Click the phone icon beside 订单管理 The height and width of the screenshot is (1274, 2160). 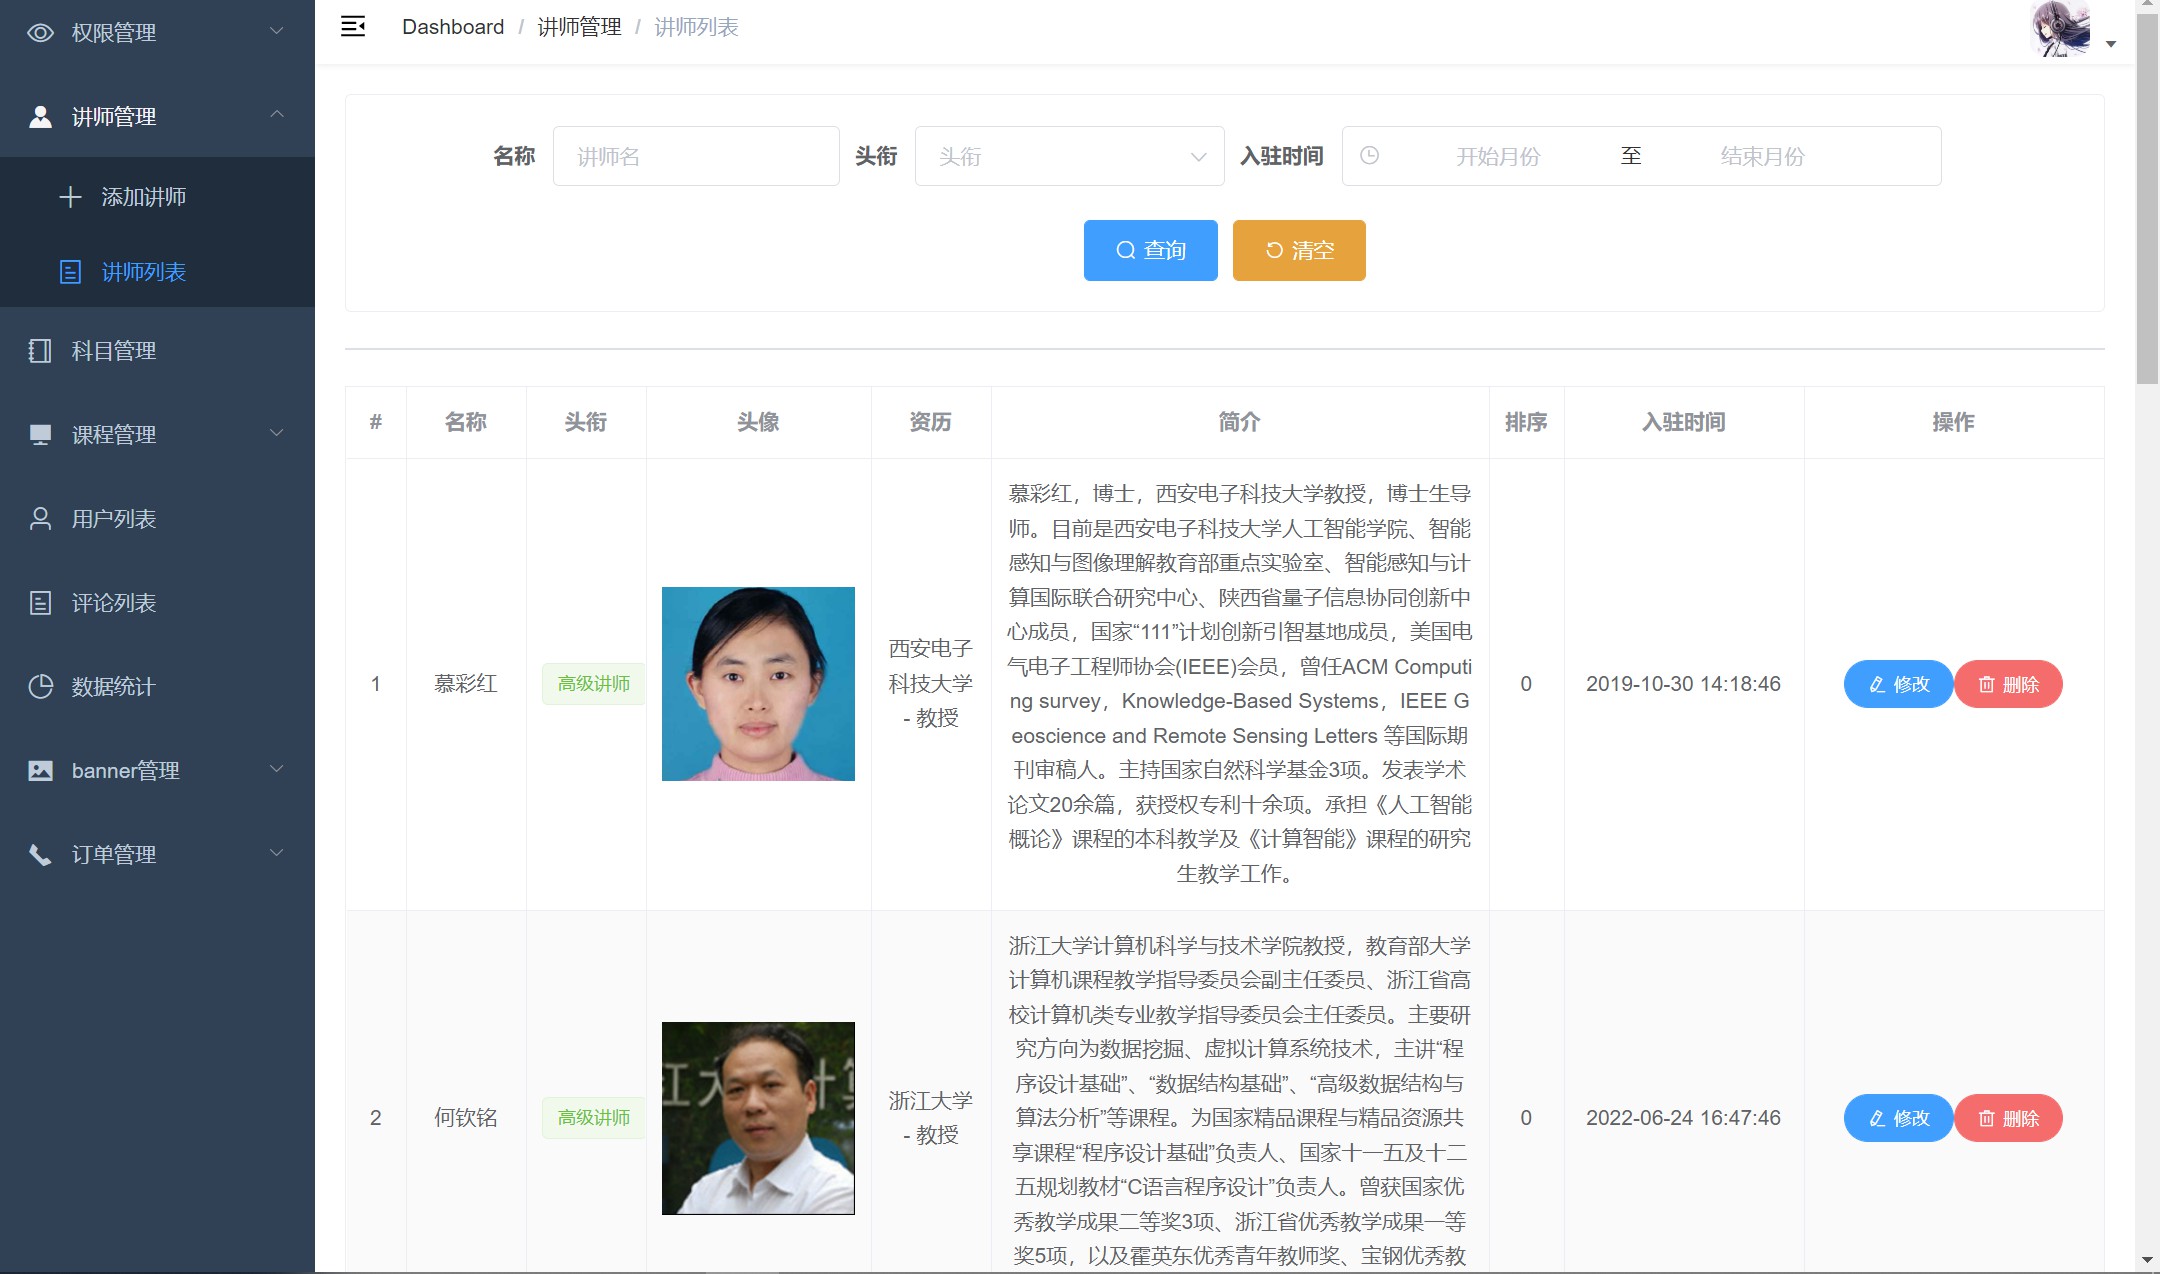click(40, 855)
